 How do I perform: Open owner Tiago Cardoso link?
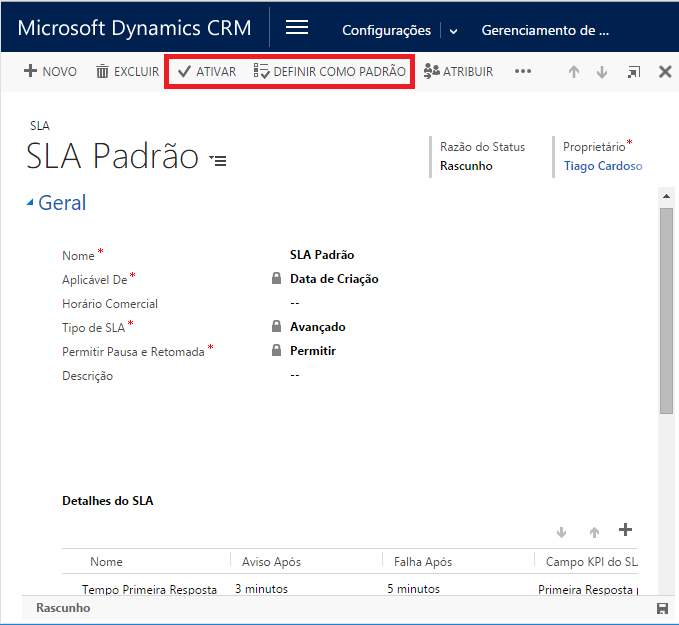[602, 166]
